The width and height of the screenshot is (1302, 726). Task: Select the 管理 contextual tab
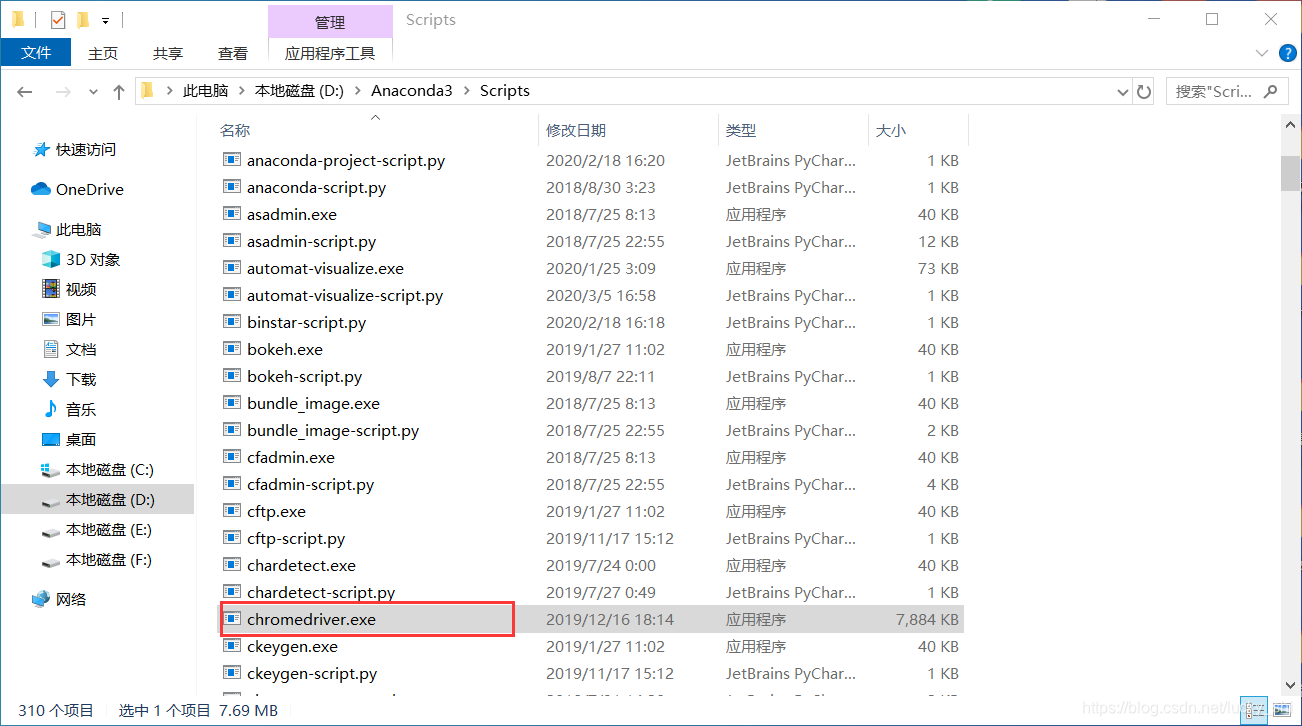click(330, 21)
